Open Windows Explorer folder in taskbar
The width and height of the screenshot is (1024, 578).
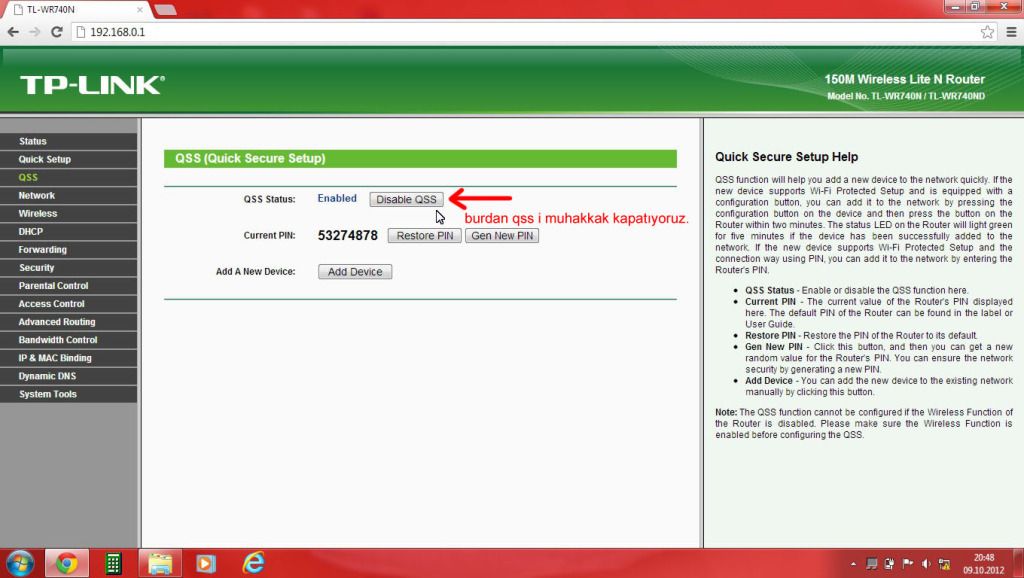(159, 563)
